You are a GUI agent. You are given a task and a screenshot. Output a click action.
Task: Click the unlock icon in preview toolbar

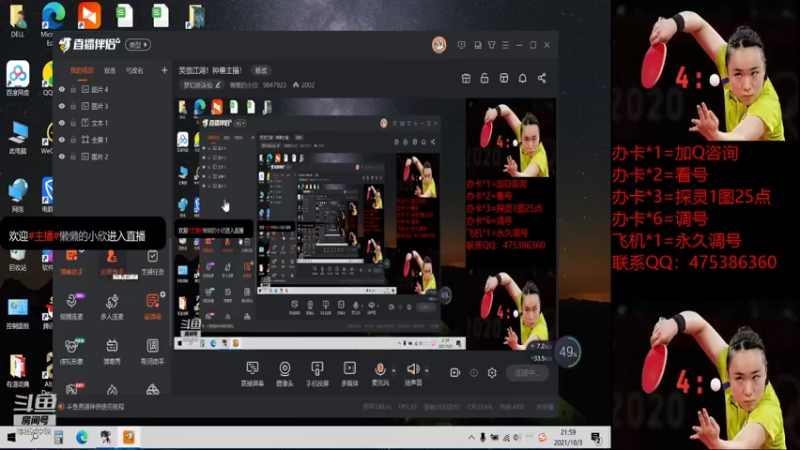pyautogui.click(x=484, y=78)
